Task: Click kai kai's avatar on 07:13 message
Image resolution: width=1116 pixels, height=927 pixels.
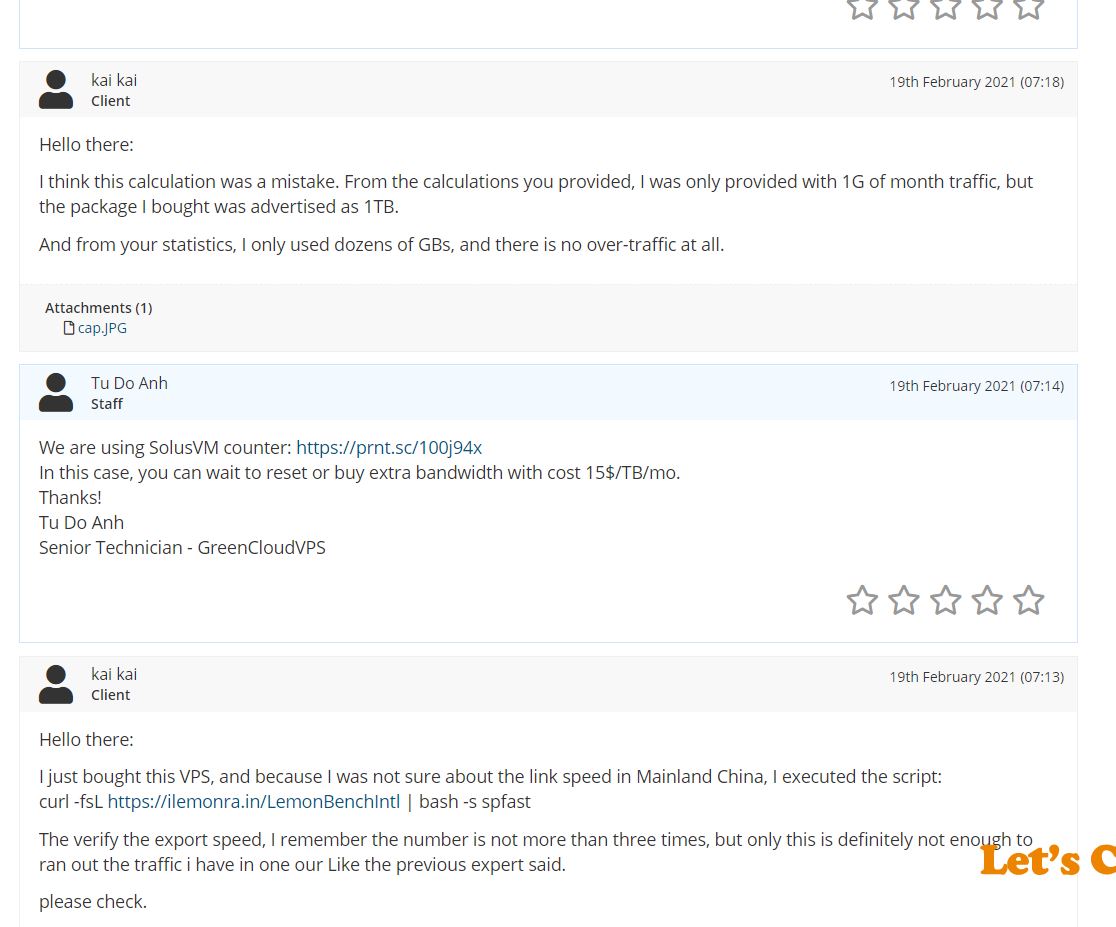Action: coord(56,684)
